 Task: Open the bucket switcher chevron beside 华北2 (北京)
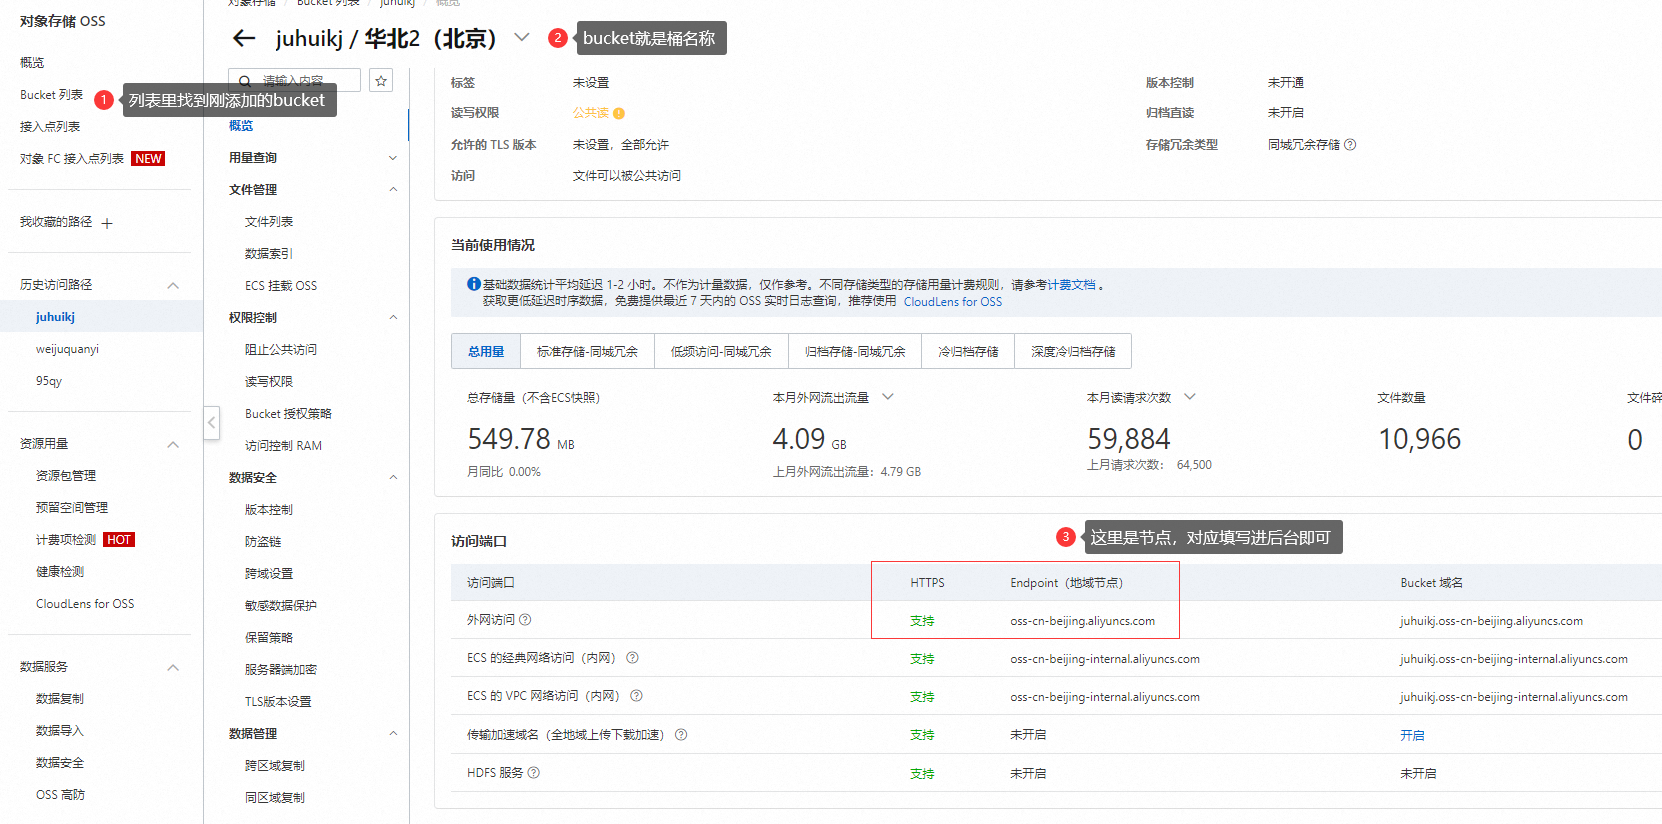click(x=521, y=38)
